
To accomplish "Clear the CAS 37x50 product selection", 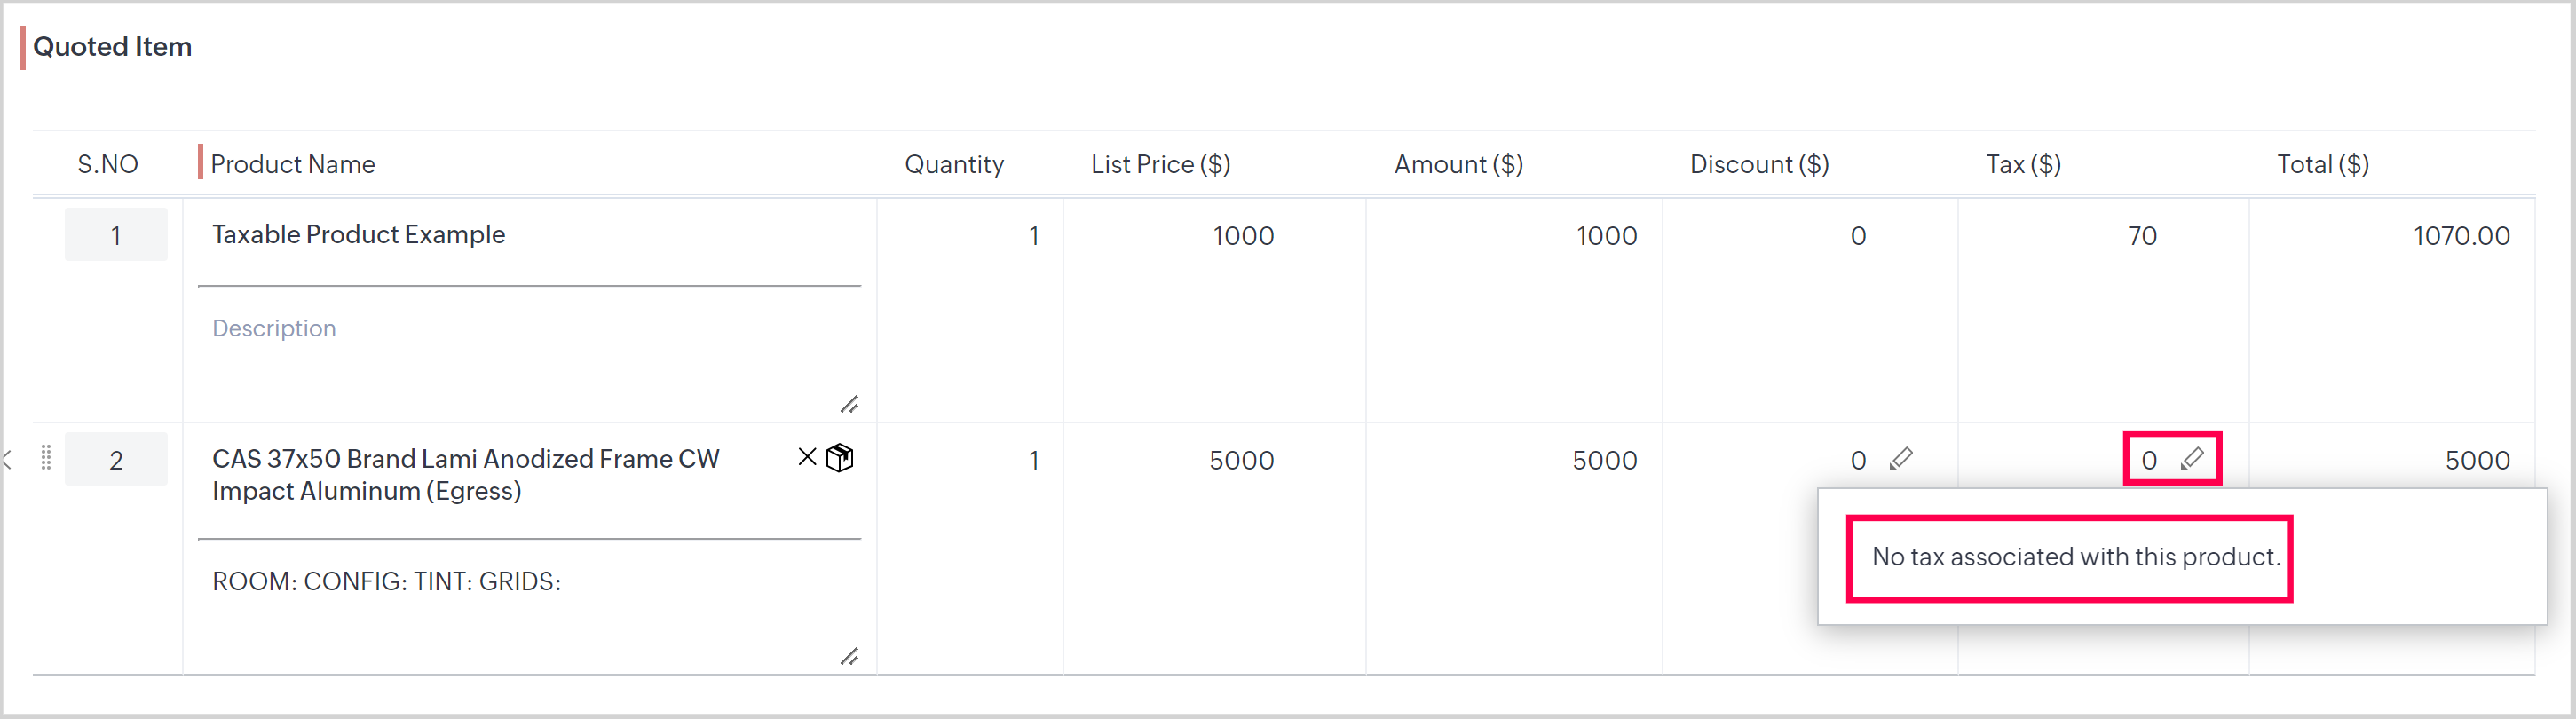I will pyautogui.click(x=807, y=457).
